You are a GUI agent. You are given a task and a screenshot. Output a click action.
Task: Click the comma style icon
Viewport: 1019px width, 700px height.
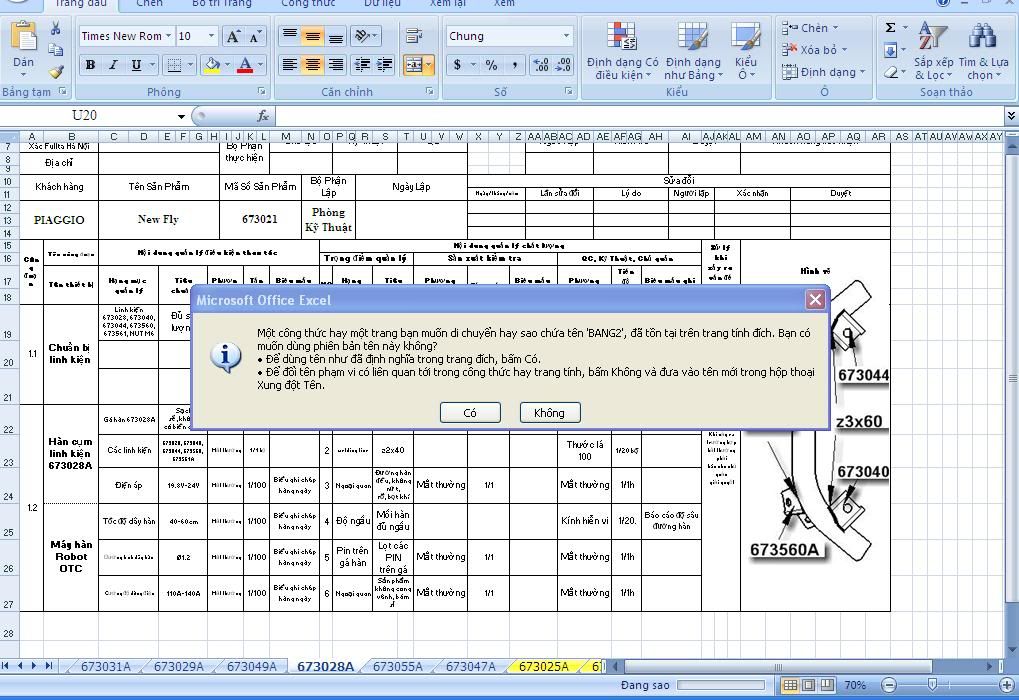coord(514,64)
